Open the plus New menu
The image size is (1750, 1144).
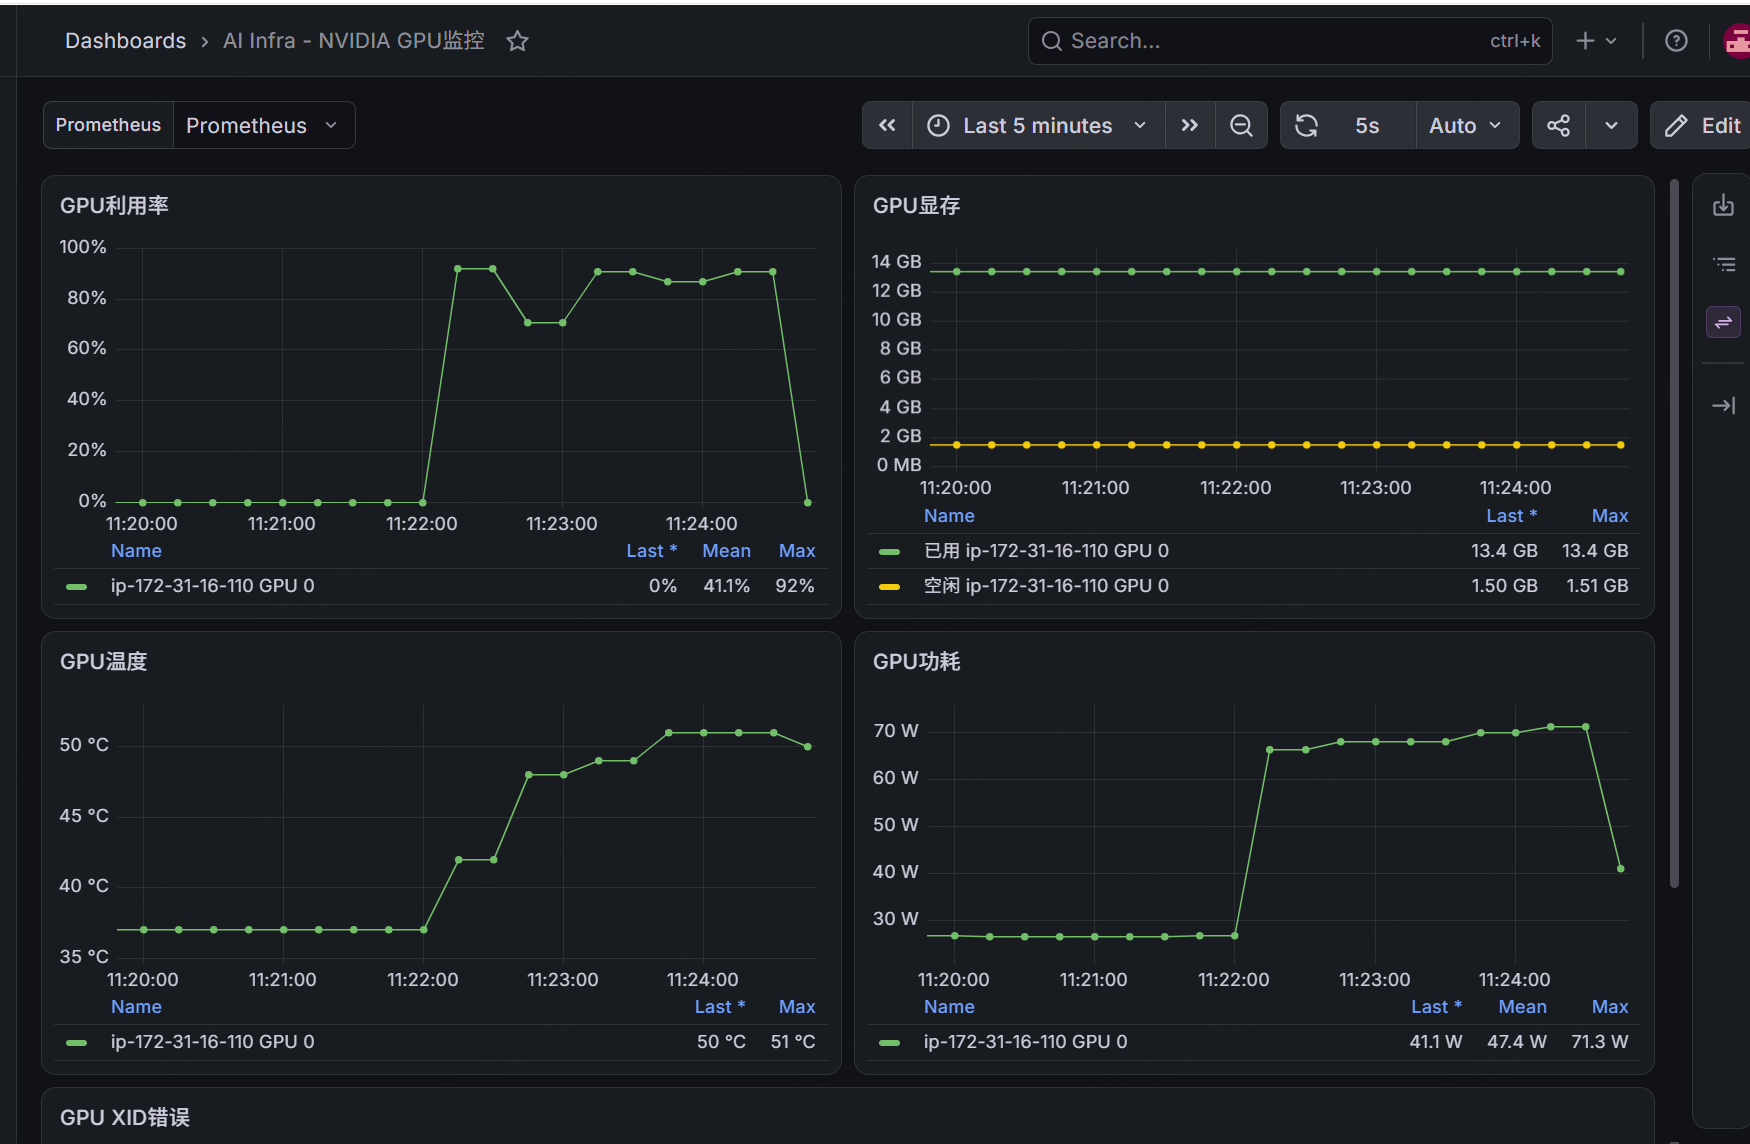(x=1596, y=41)
